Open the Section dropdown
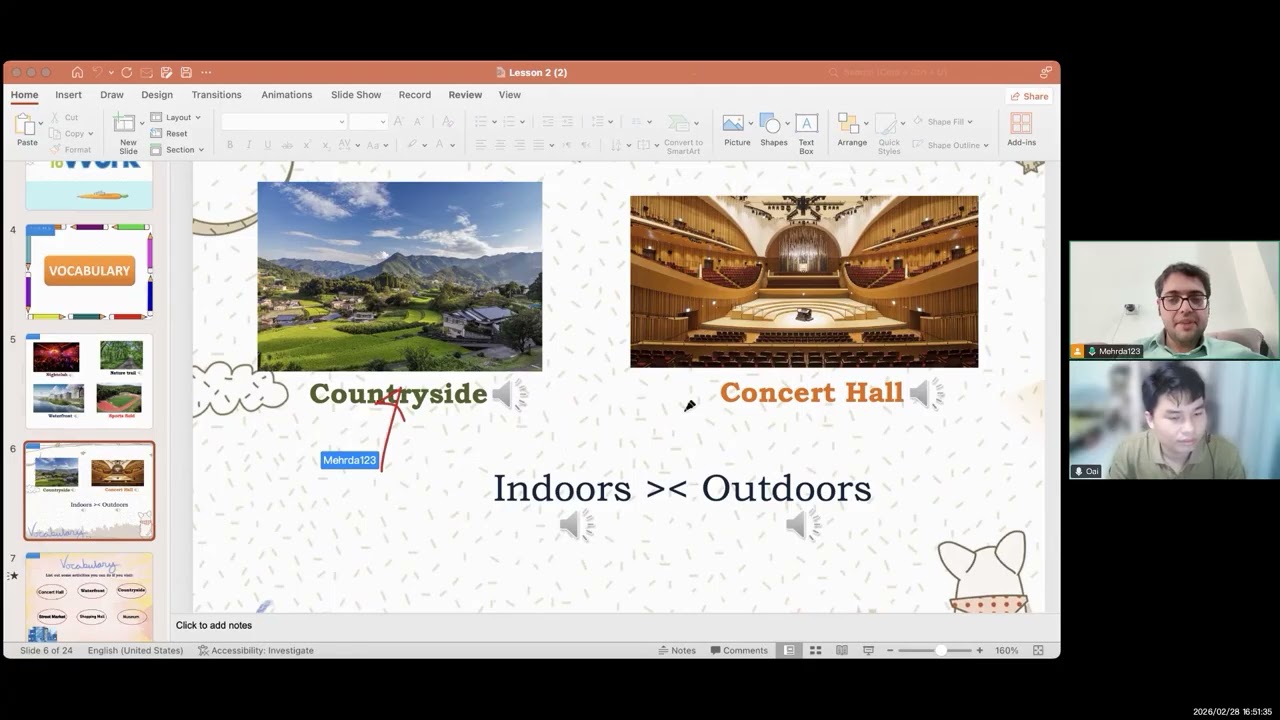 pyautogui.click(x=177, y=150)
